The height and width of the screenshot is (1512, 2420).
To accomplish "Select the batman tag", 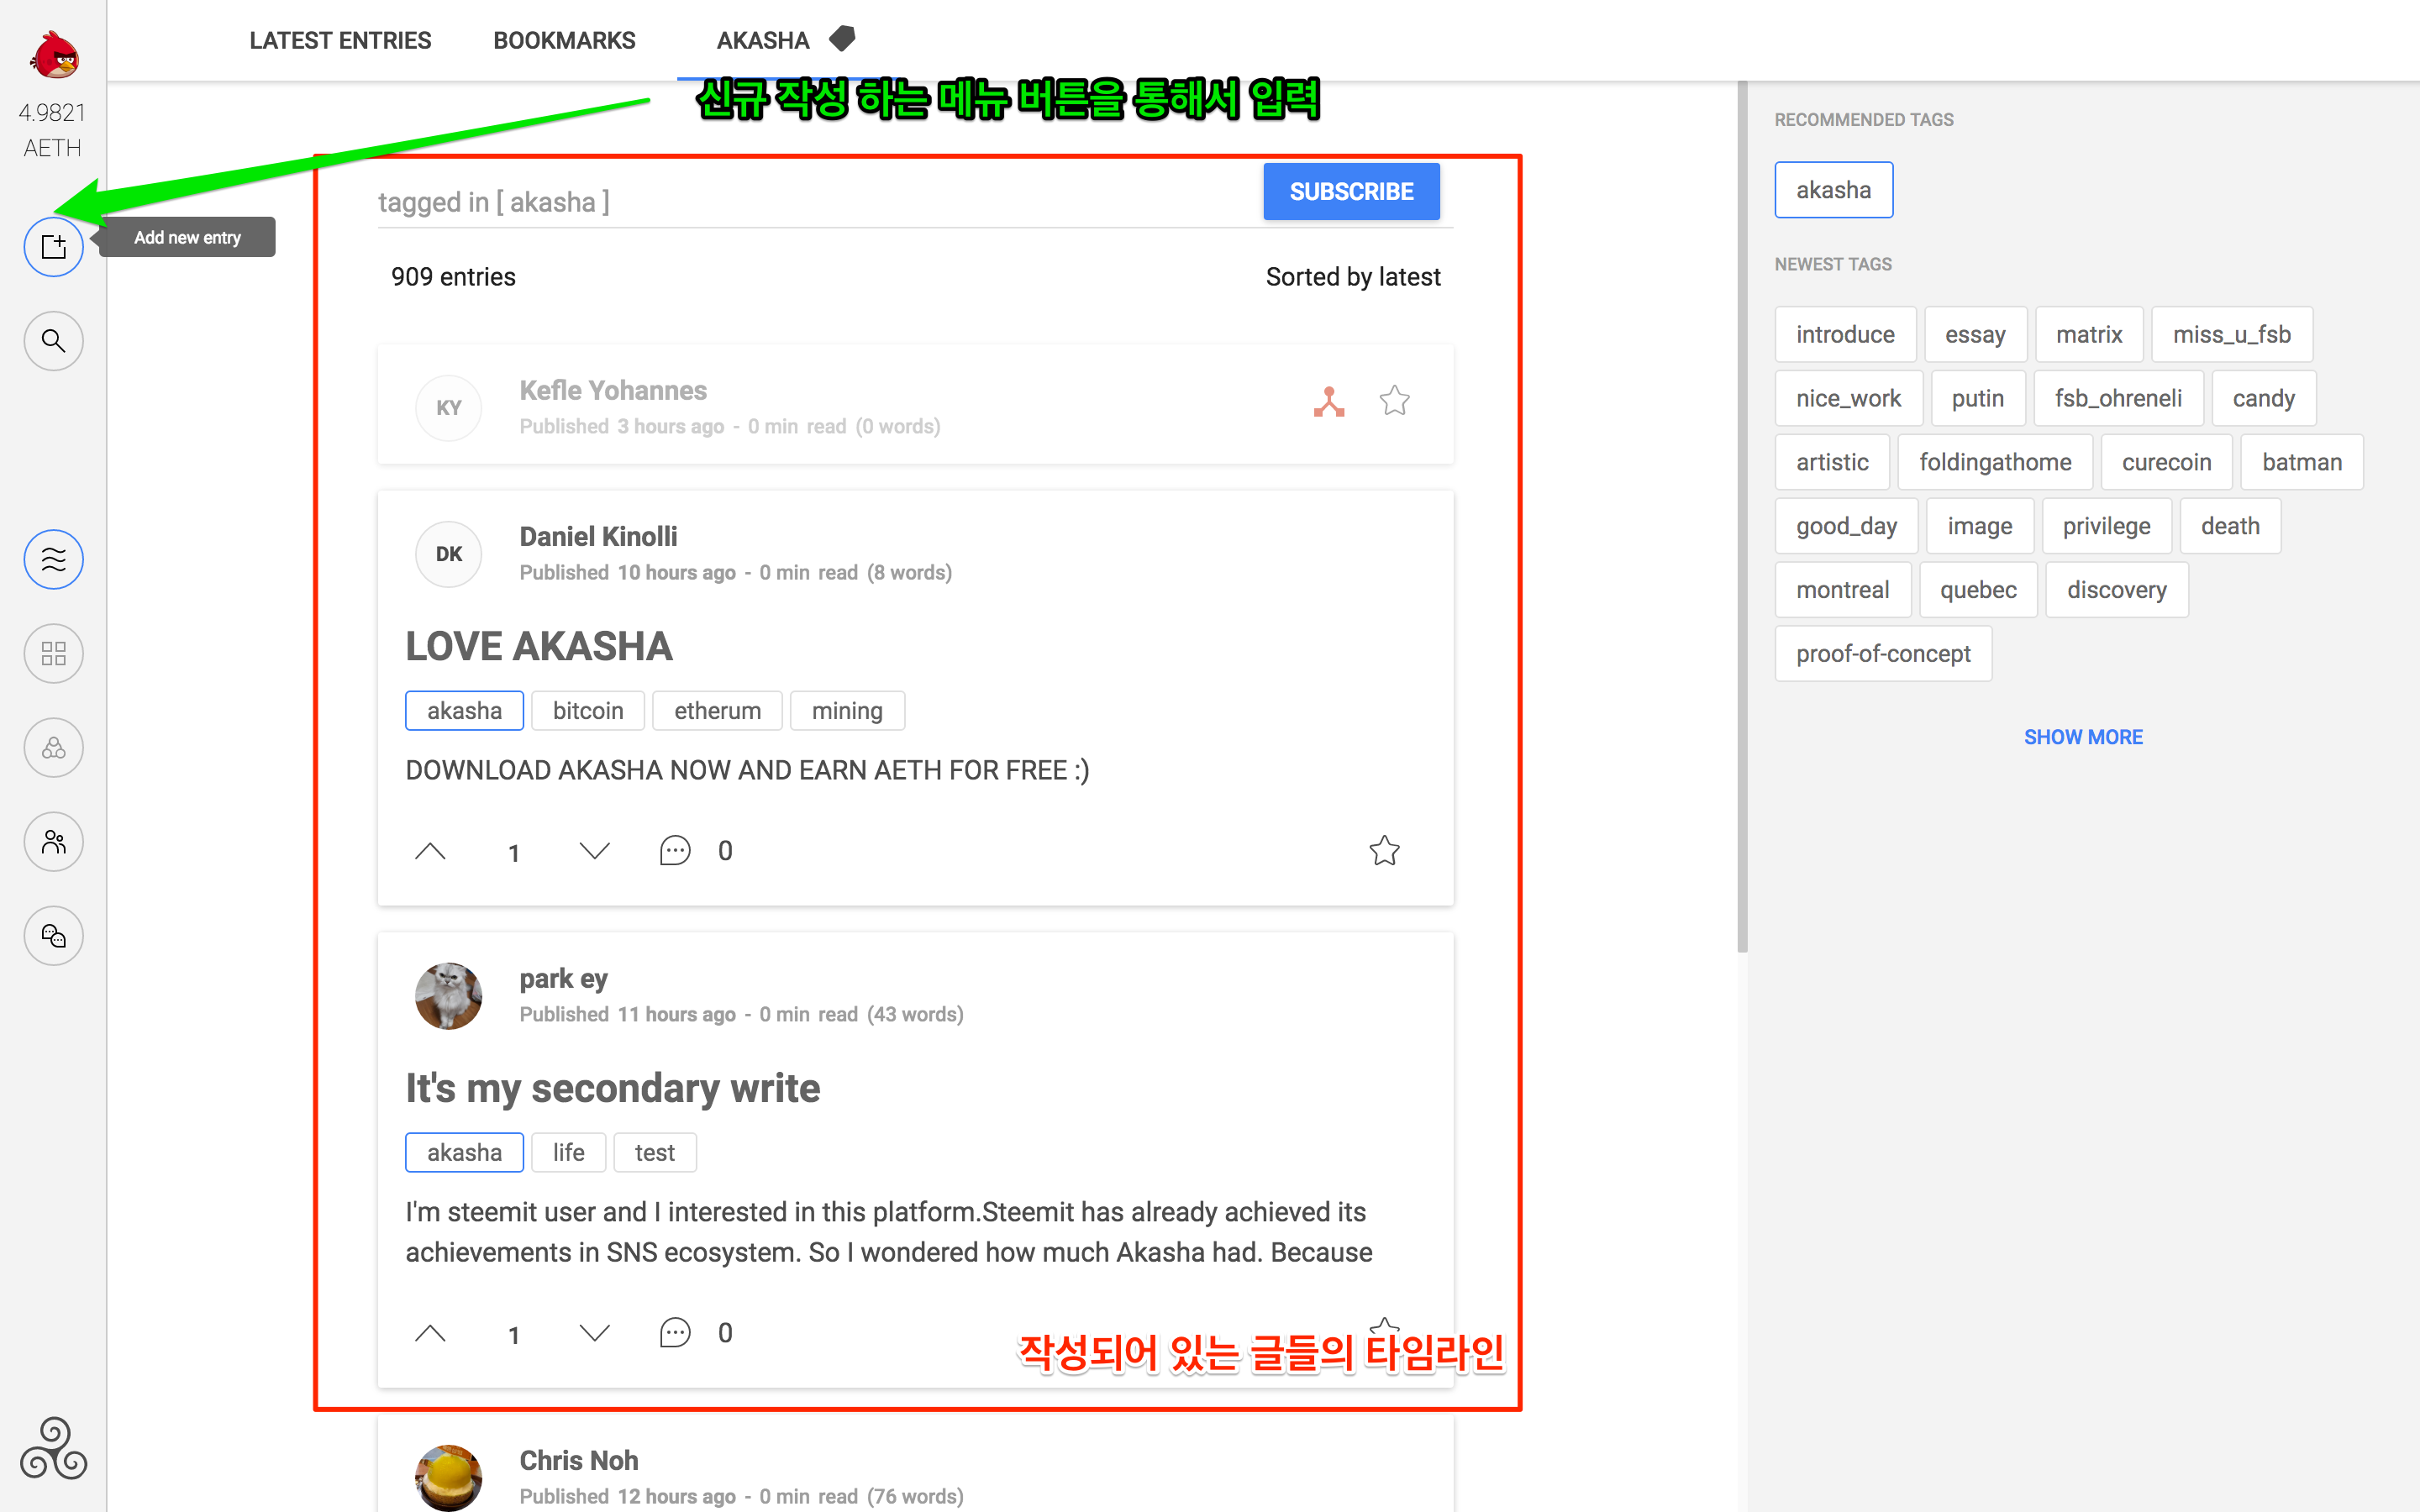I will pos(2302,462).
